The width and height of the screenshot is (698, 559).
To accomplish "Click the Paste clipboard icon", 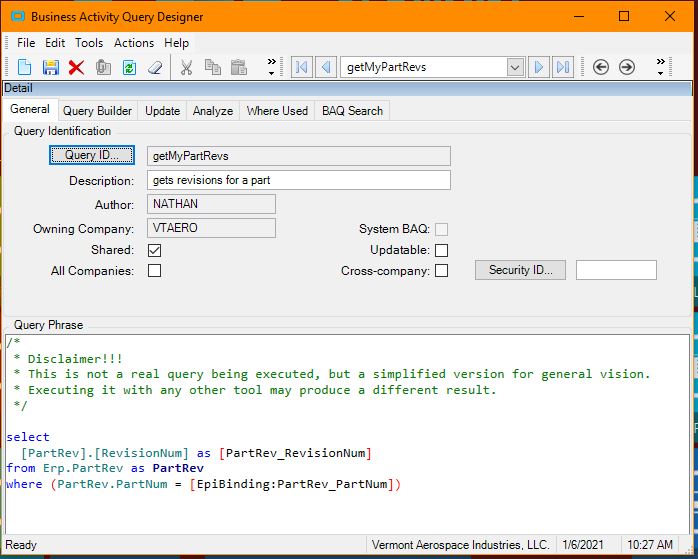I will (239, 67).
